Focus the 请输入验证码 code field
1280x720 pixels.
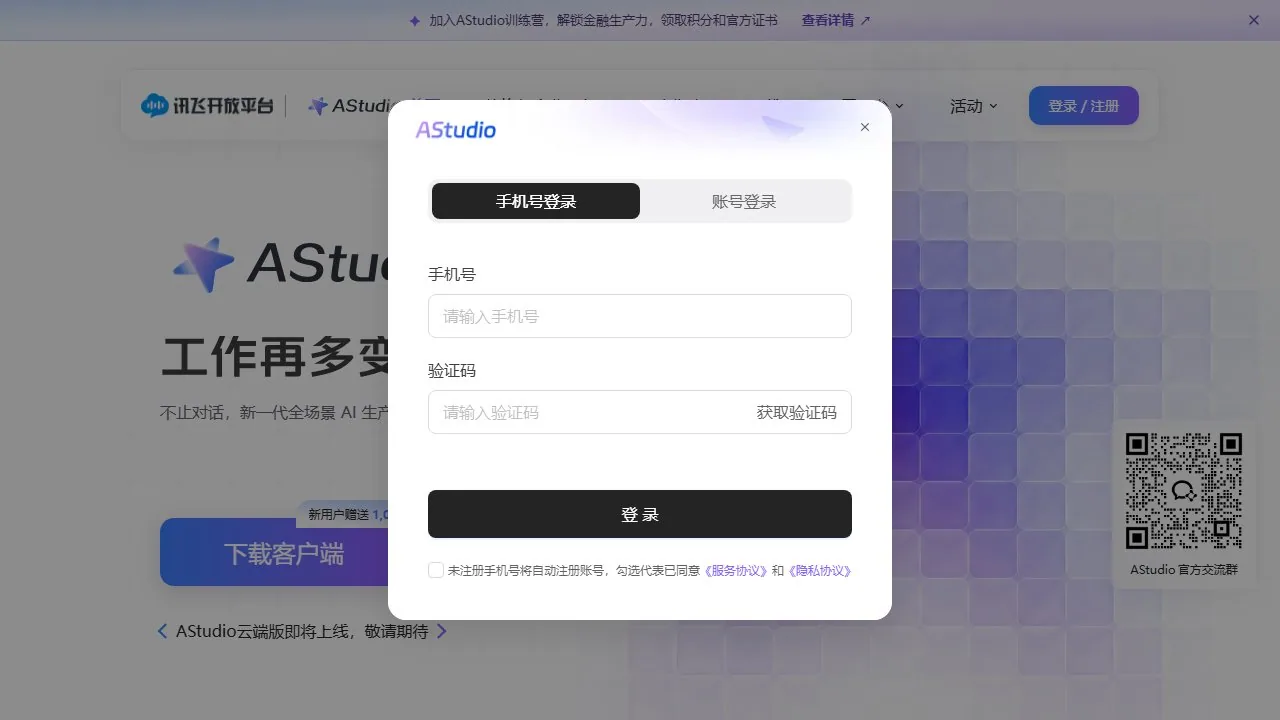[590, 412]
